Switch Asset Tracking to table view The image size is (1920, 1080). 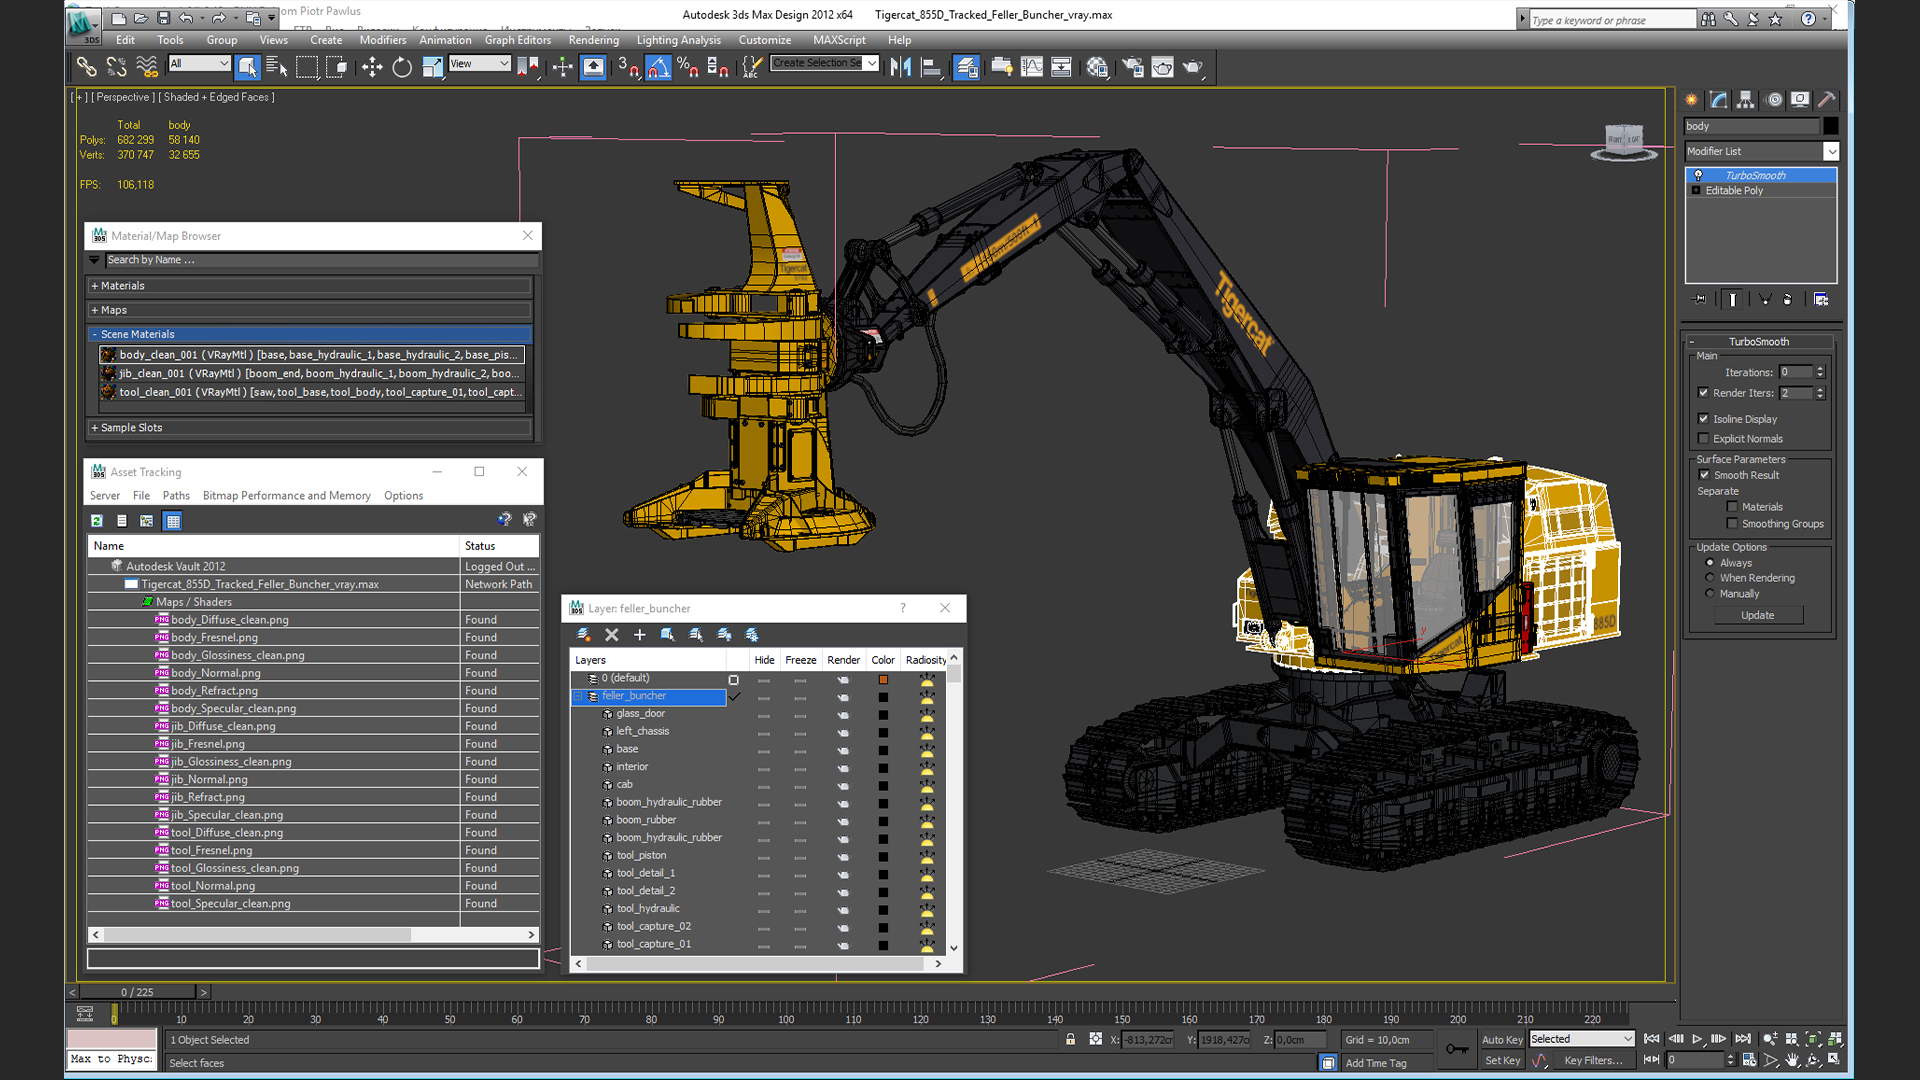click(172, 520)
